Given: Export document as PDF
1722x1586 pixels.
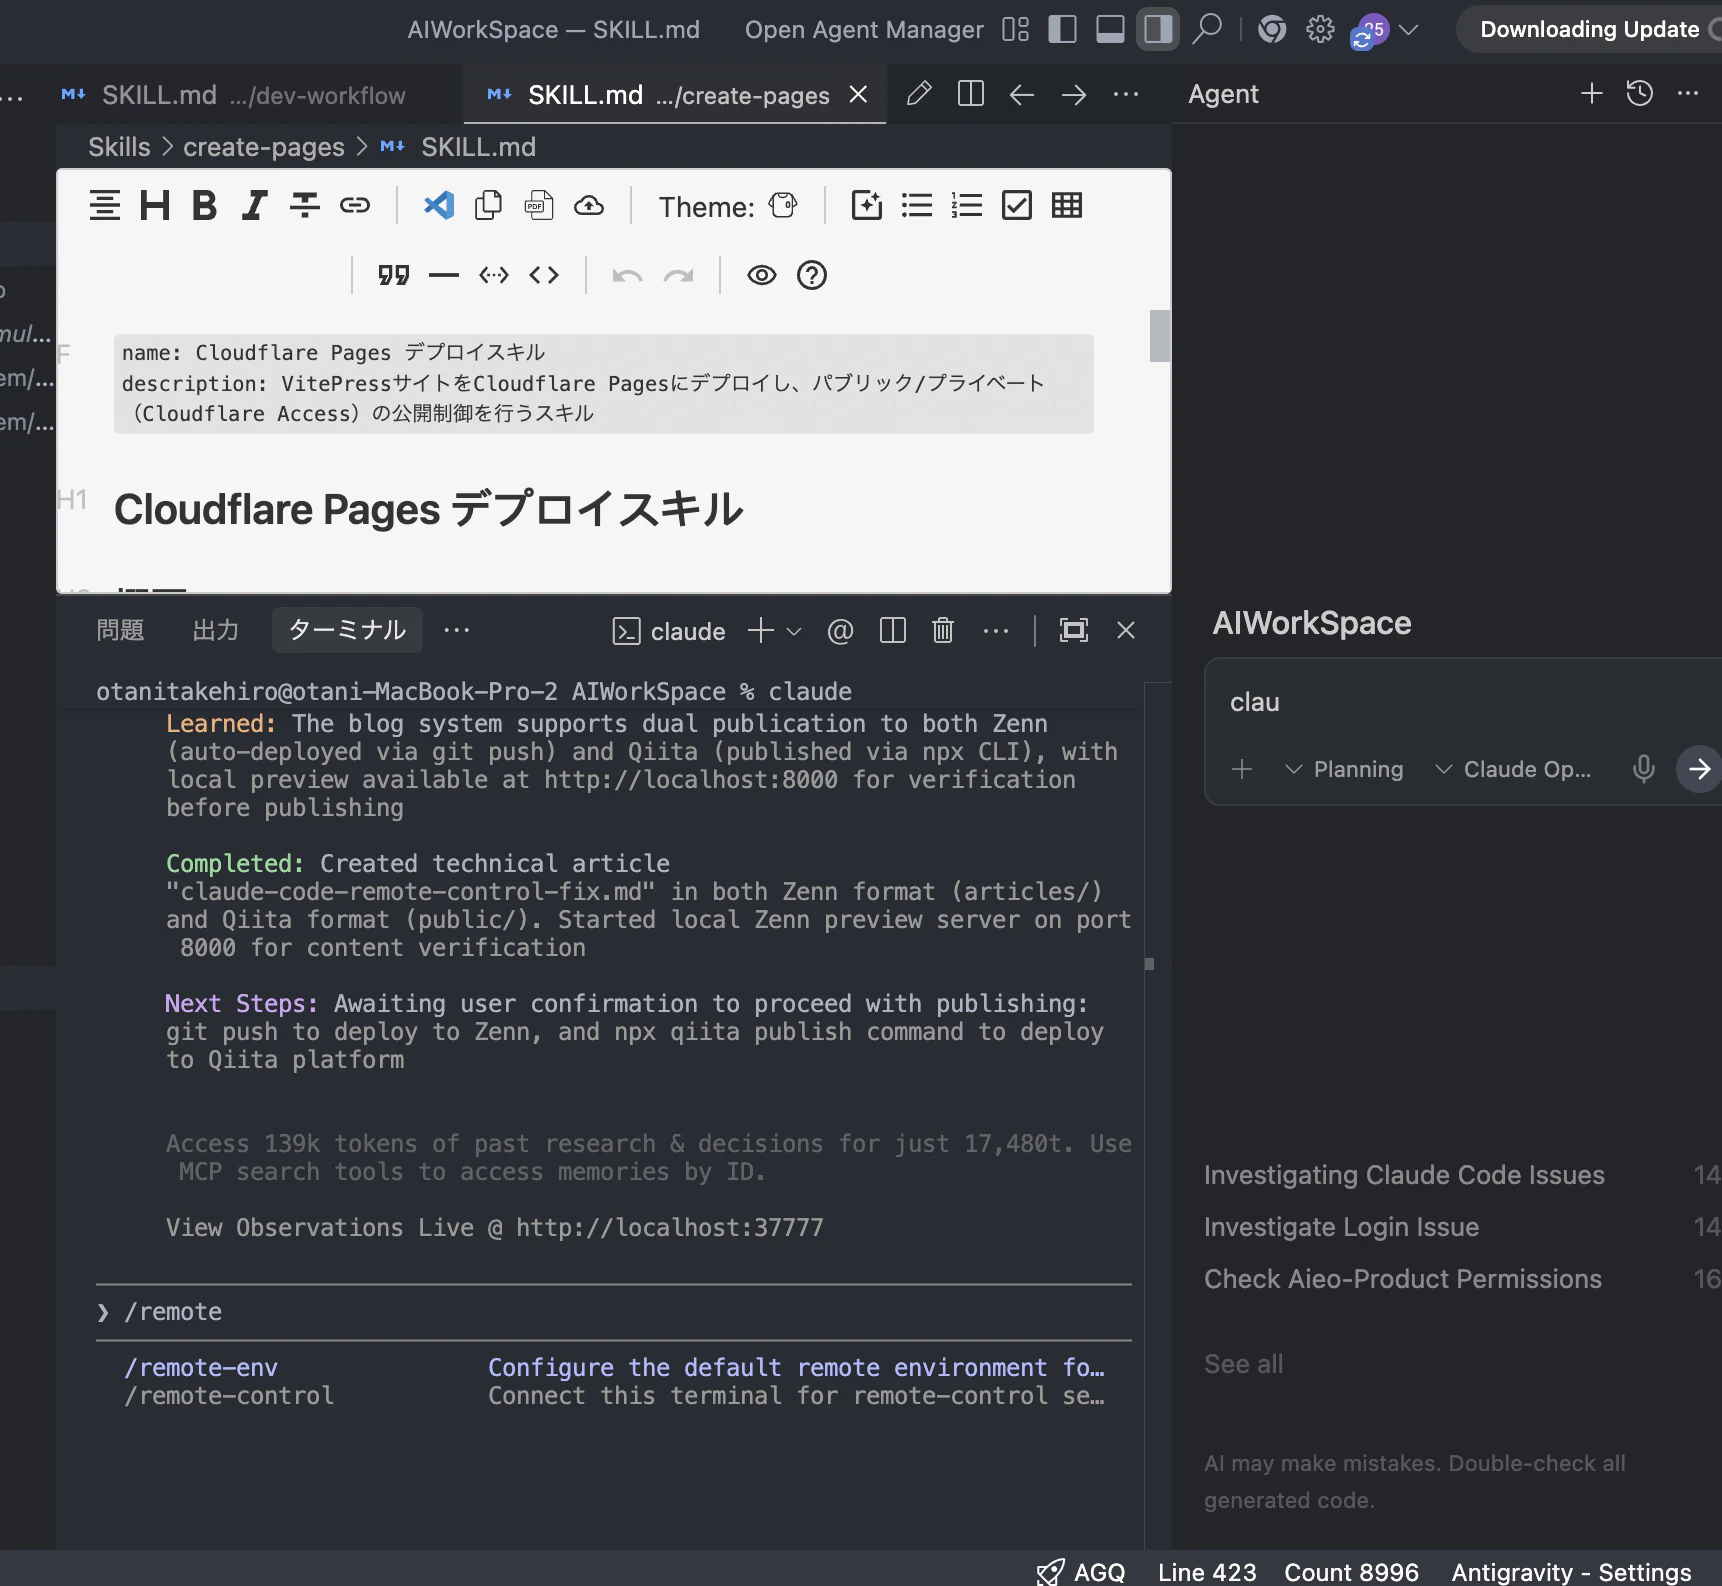Looking at the screenshot, I should click(539, 206).
